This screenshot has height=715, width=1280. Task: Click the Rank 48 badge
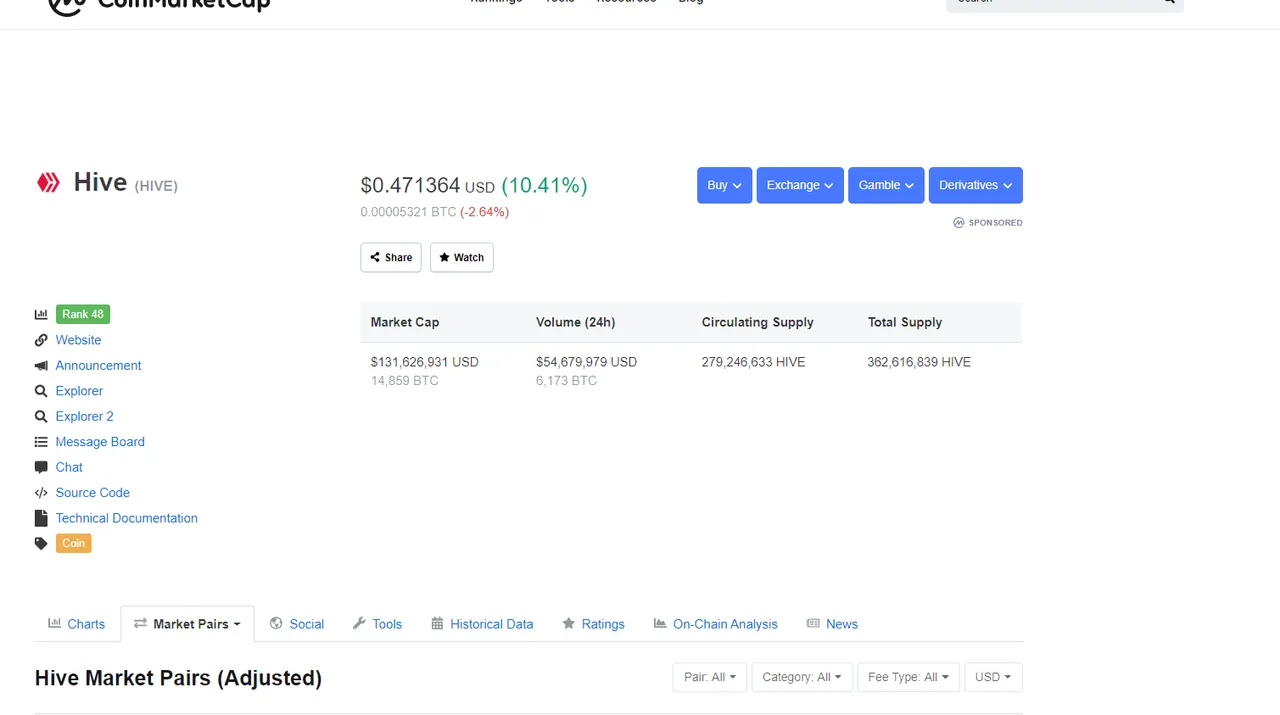(83, 314)
